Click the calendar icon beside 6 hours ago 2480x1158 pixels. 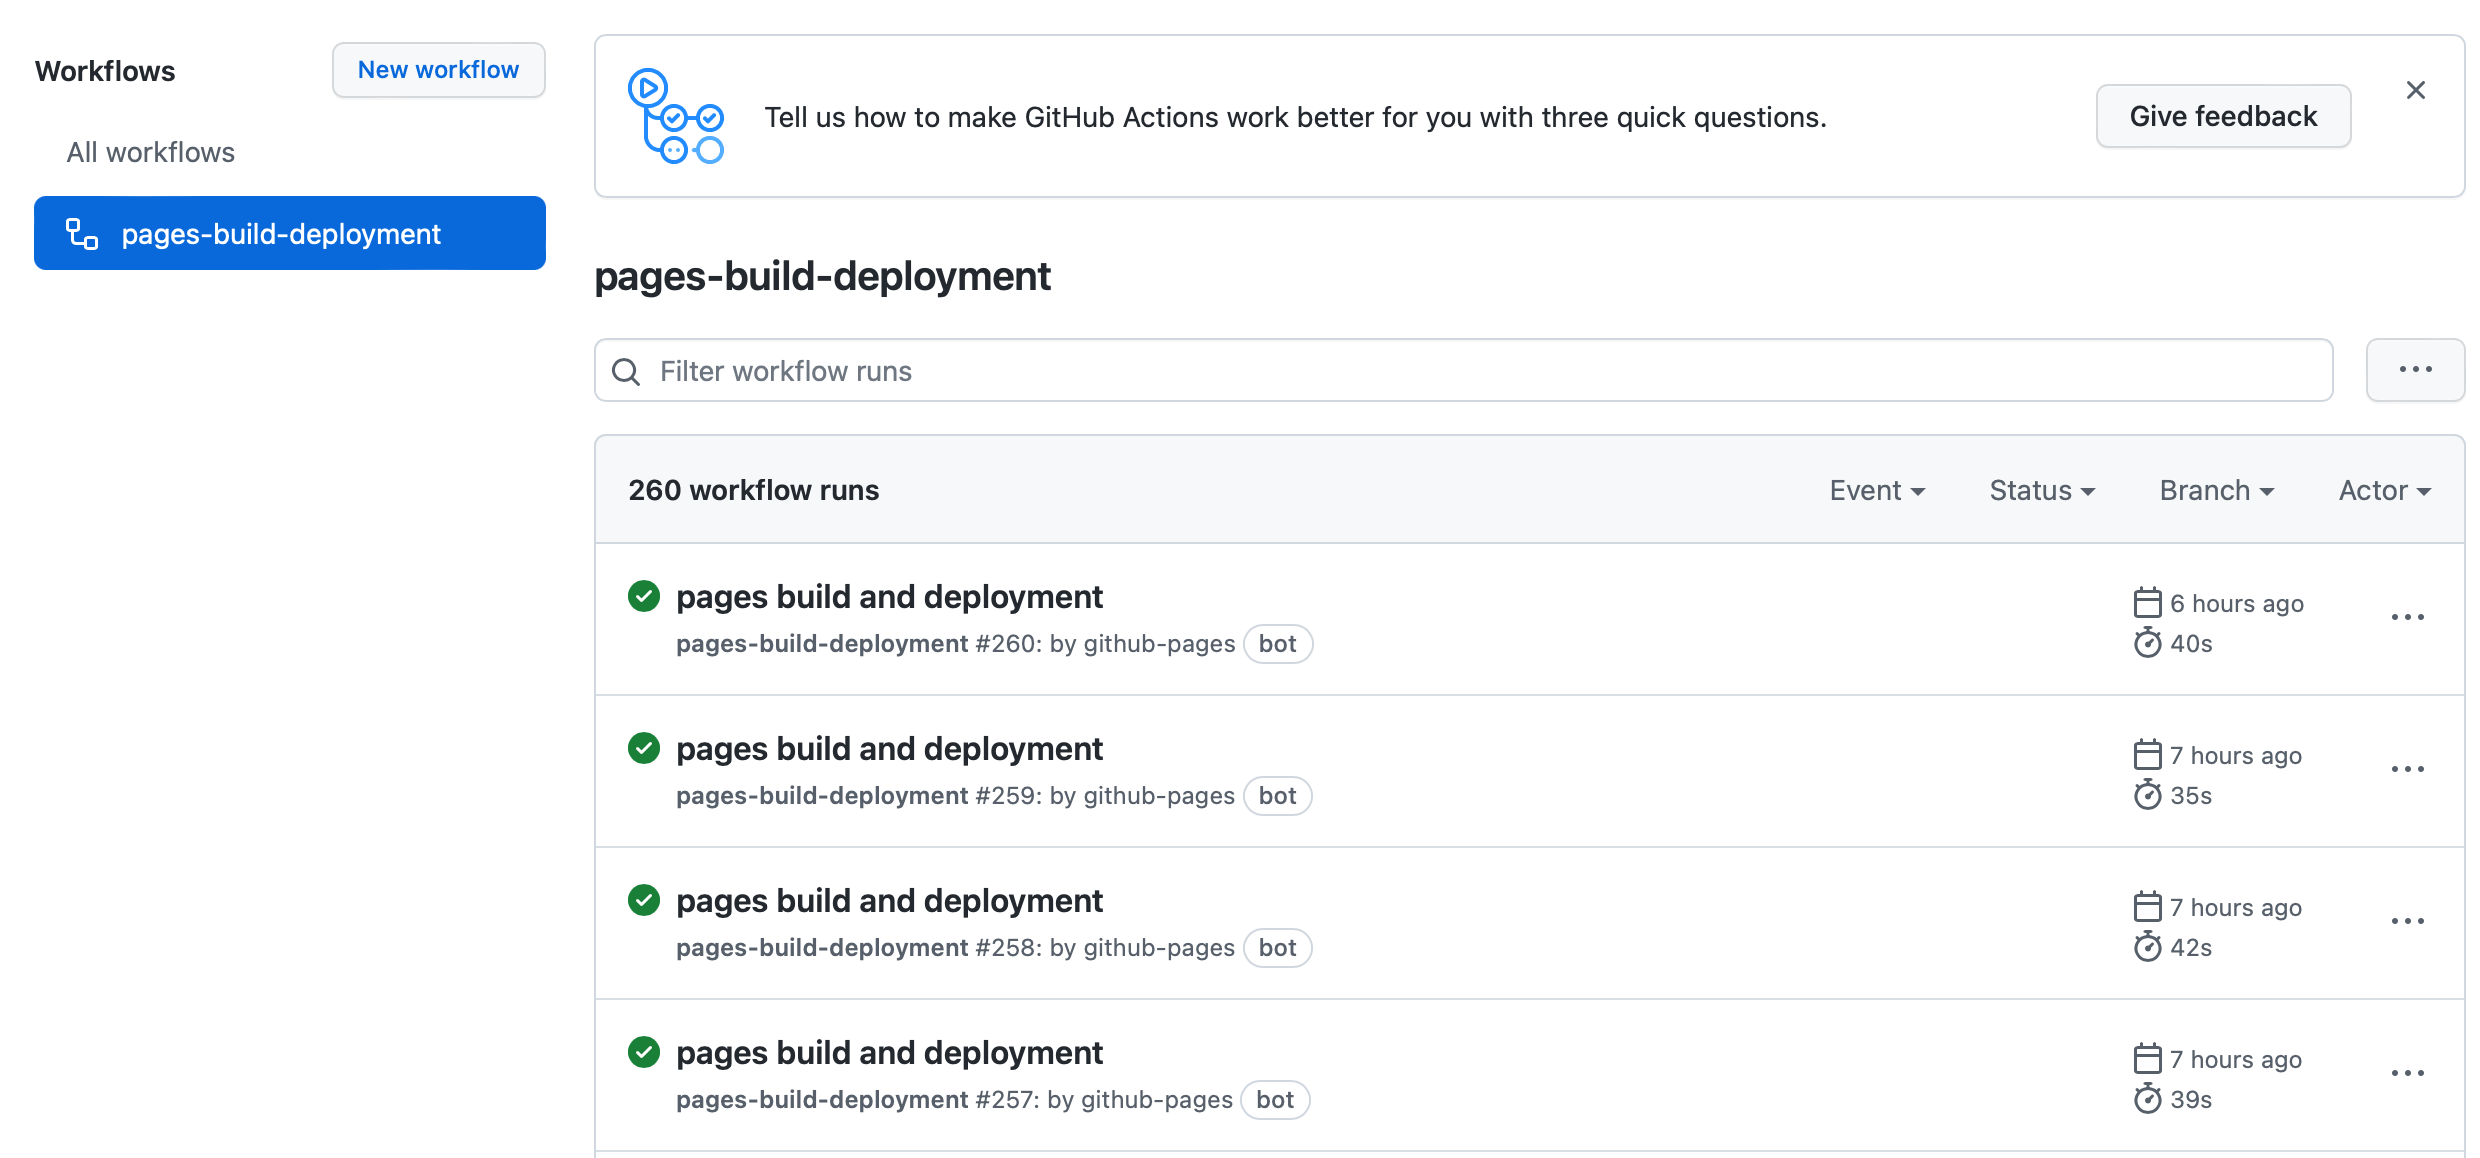pos(2148,602)
